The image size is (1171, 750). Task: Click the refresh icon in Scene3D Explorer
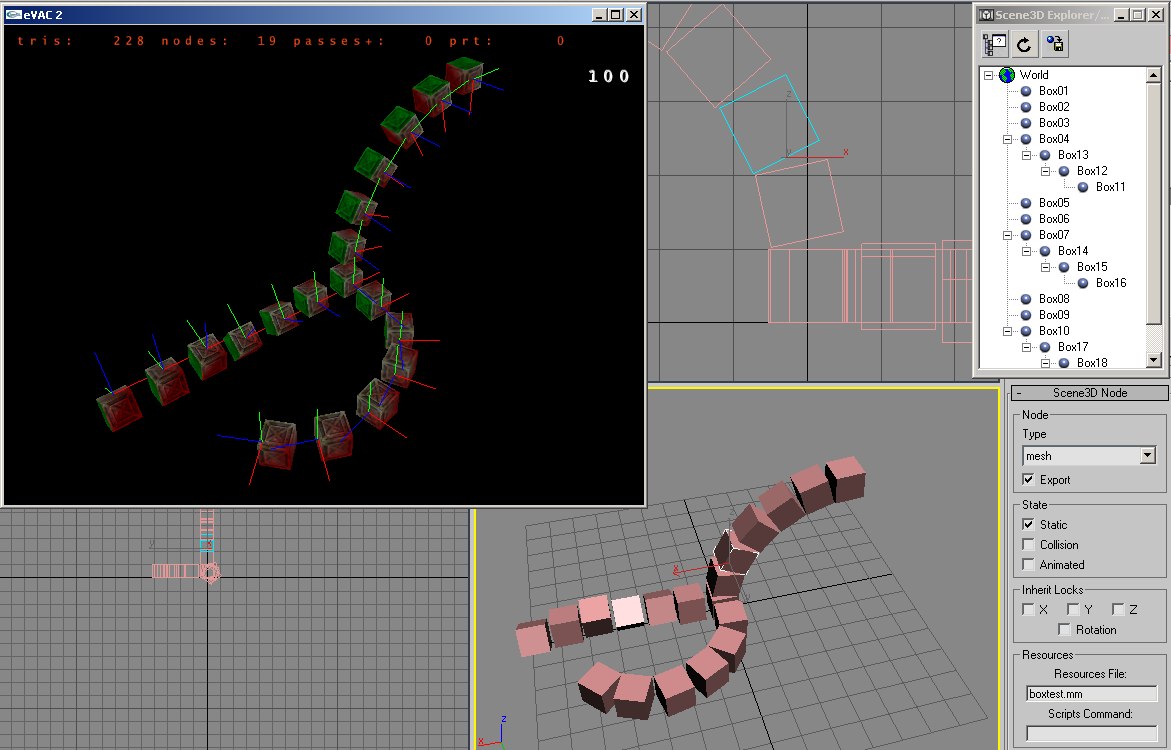[1024, 44]
